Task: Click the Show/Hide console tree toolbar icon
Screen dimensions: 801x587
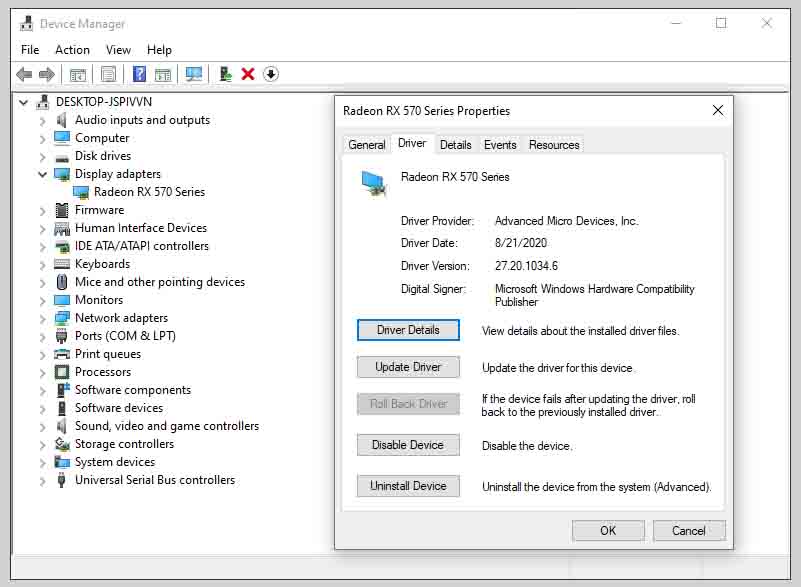Action: point(77,73)
